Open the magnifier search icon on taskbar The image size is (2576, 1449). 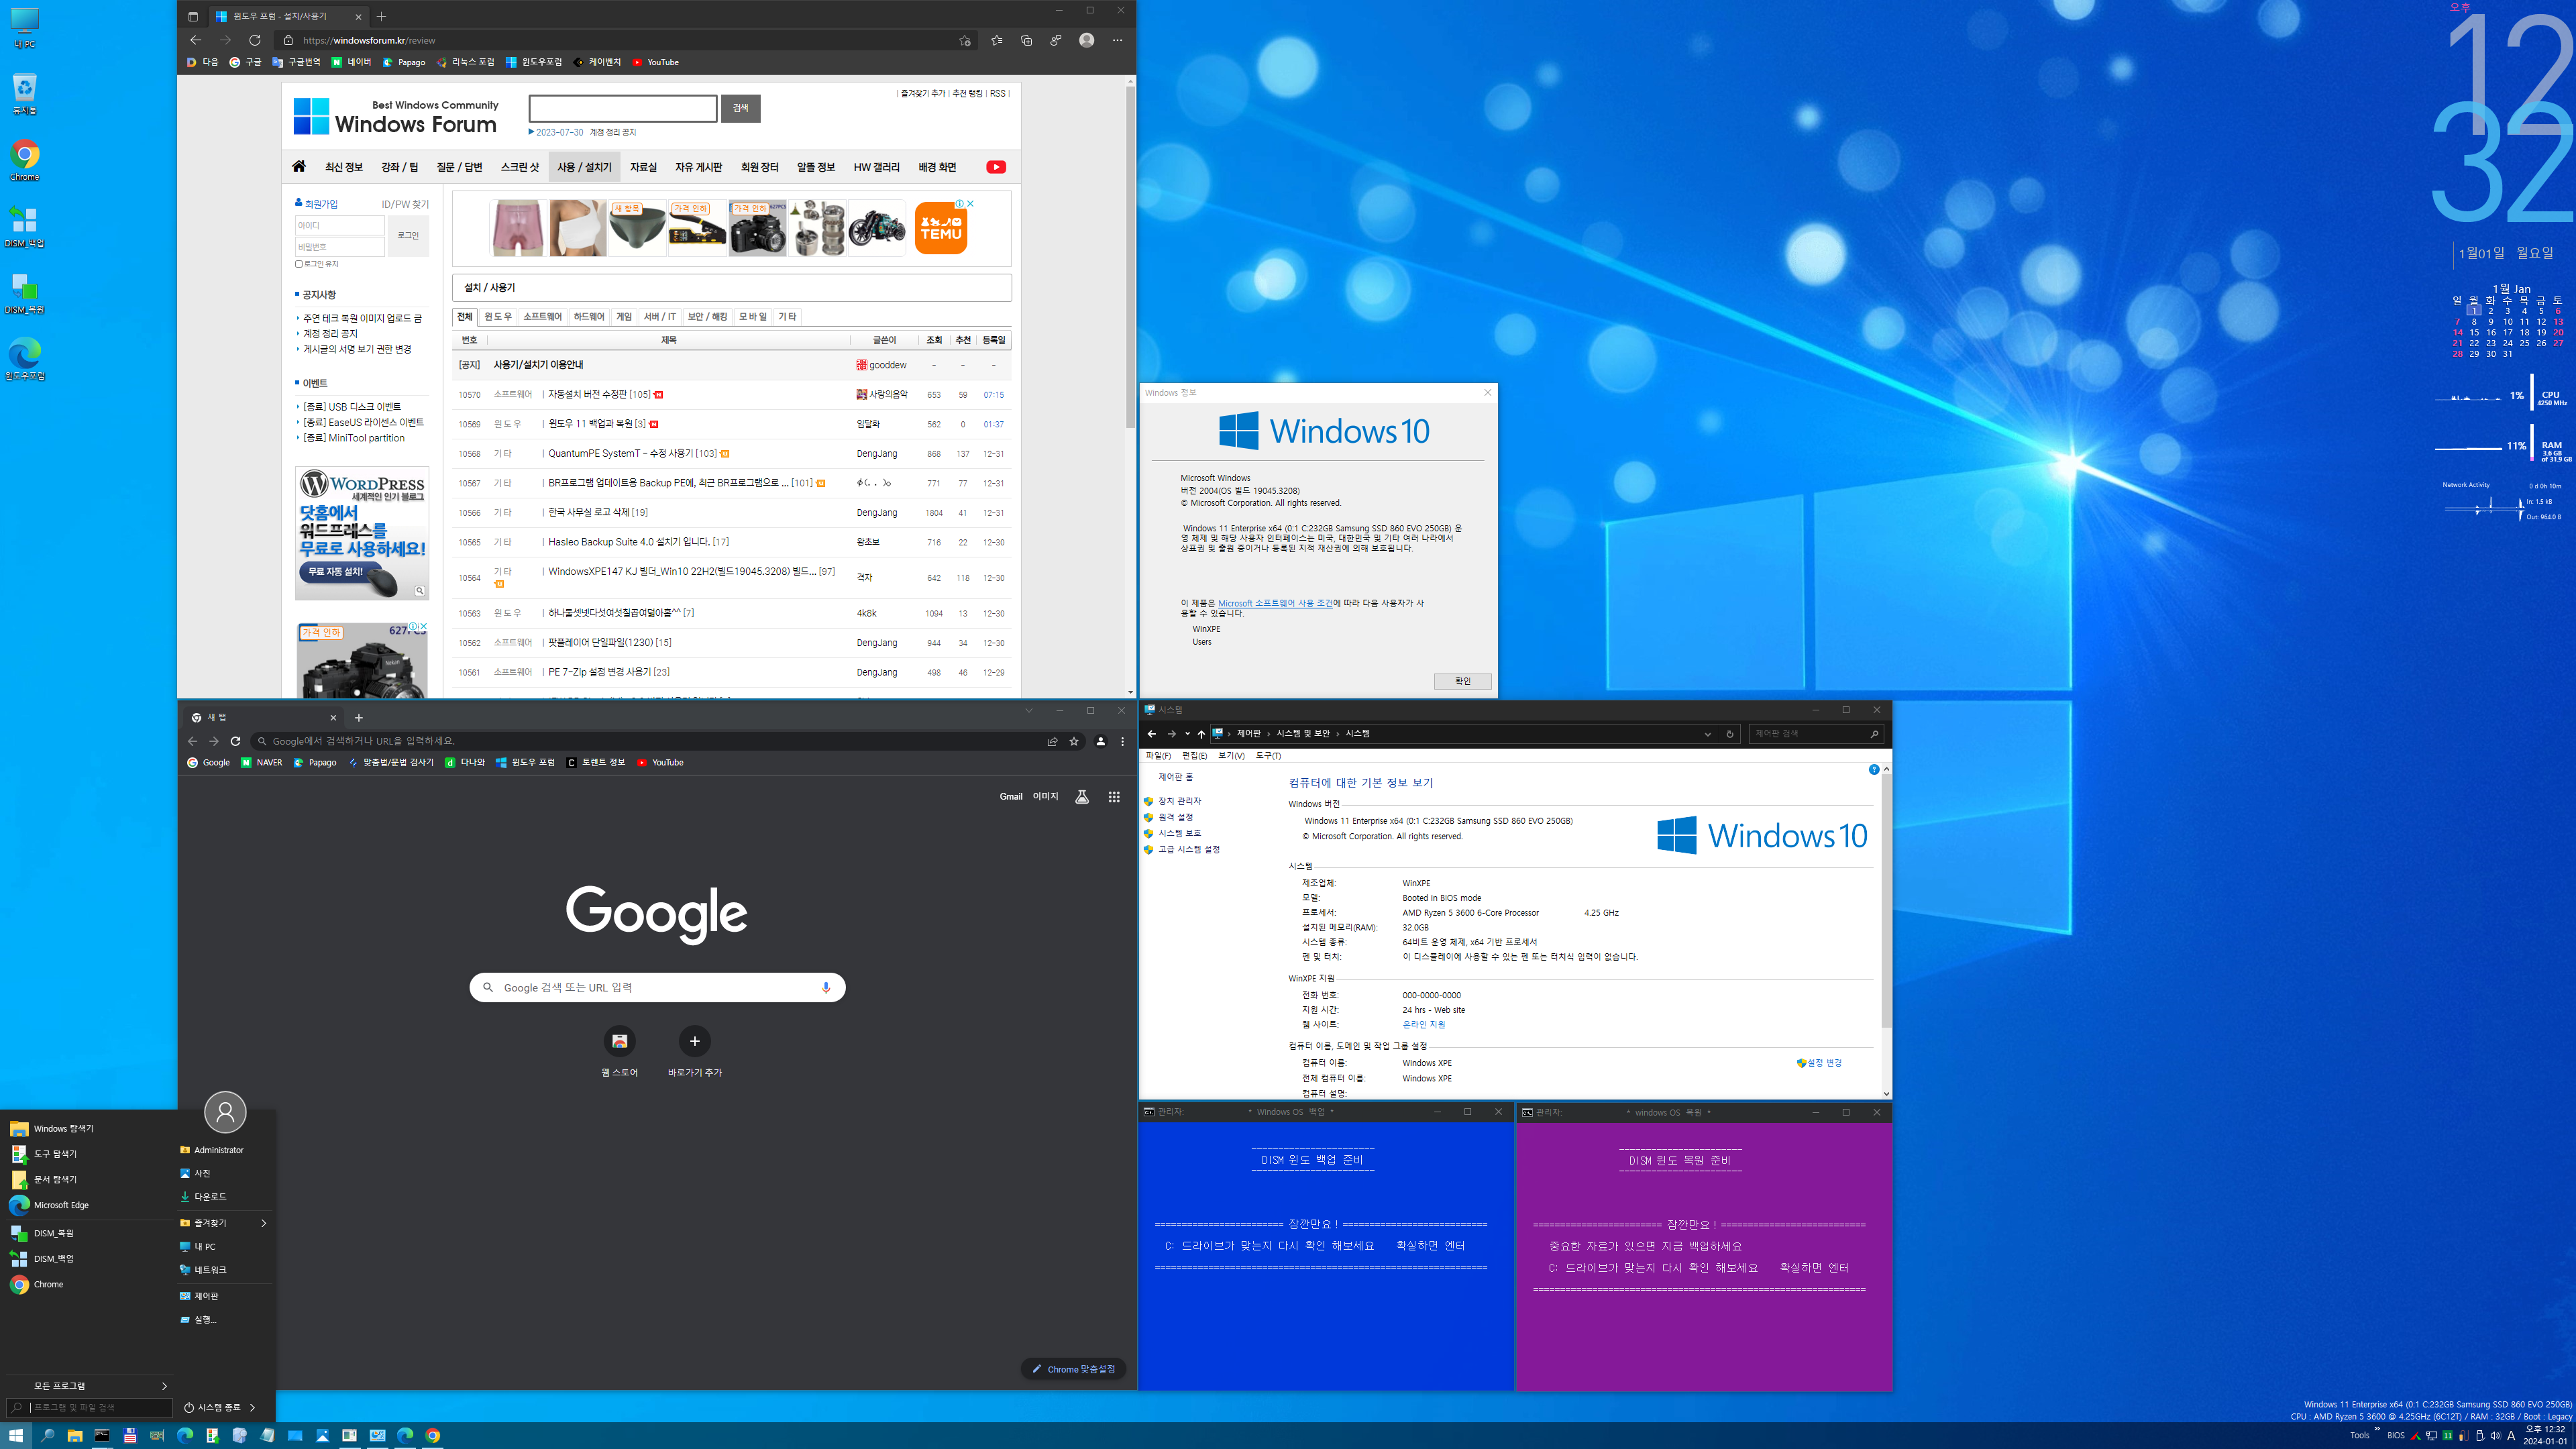(47, 1435)
